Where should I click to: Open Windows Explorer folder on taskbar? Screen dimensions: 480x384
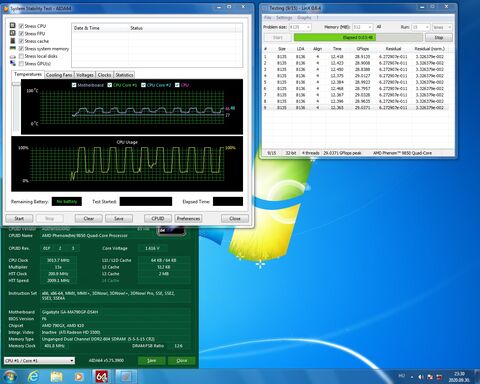coord(56,377)
